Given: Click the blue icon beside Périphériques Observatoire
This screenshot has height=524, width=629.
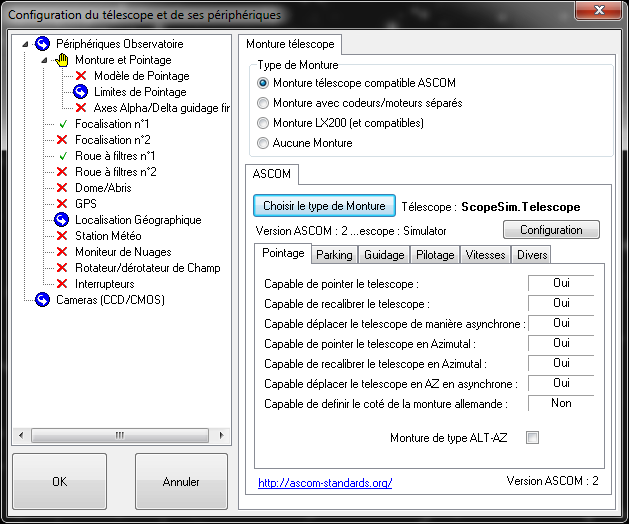Looking at the screenshot, I should (x=42, y=44).
